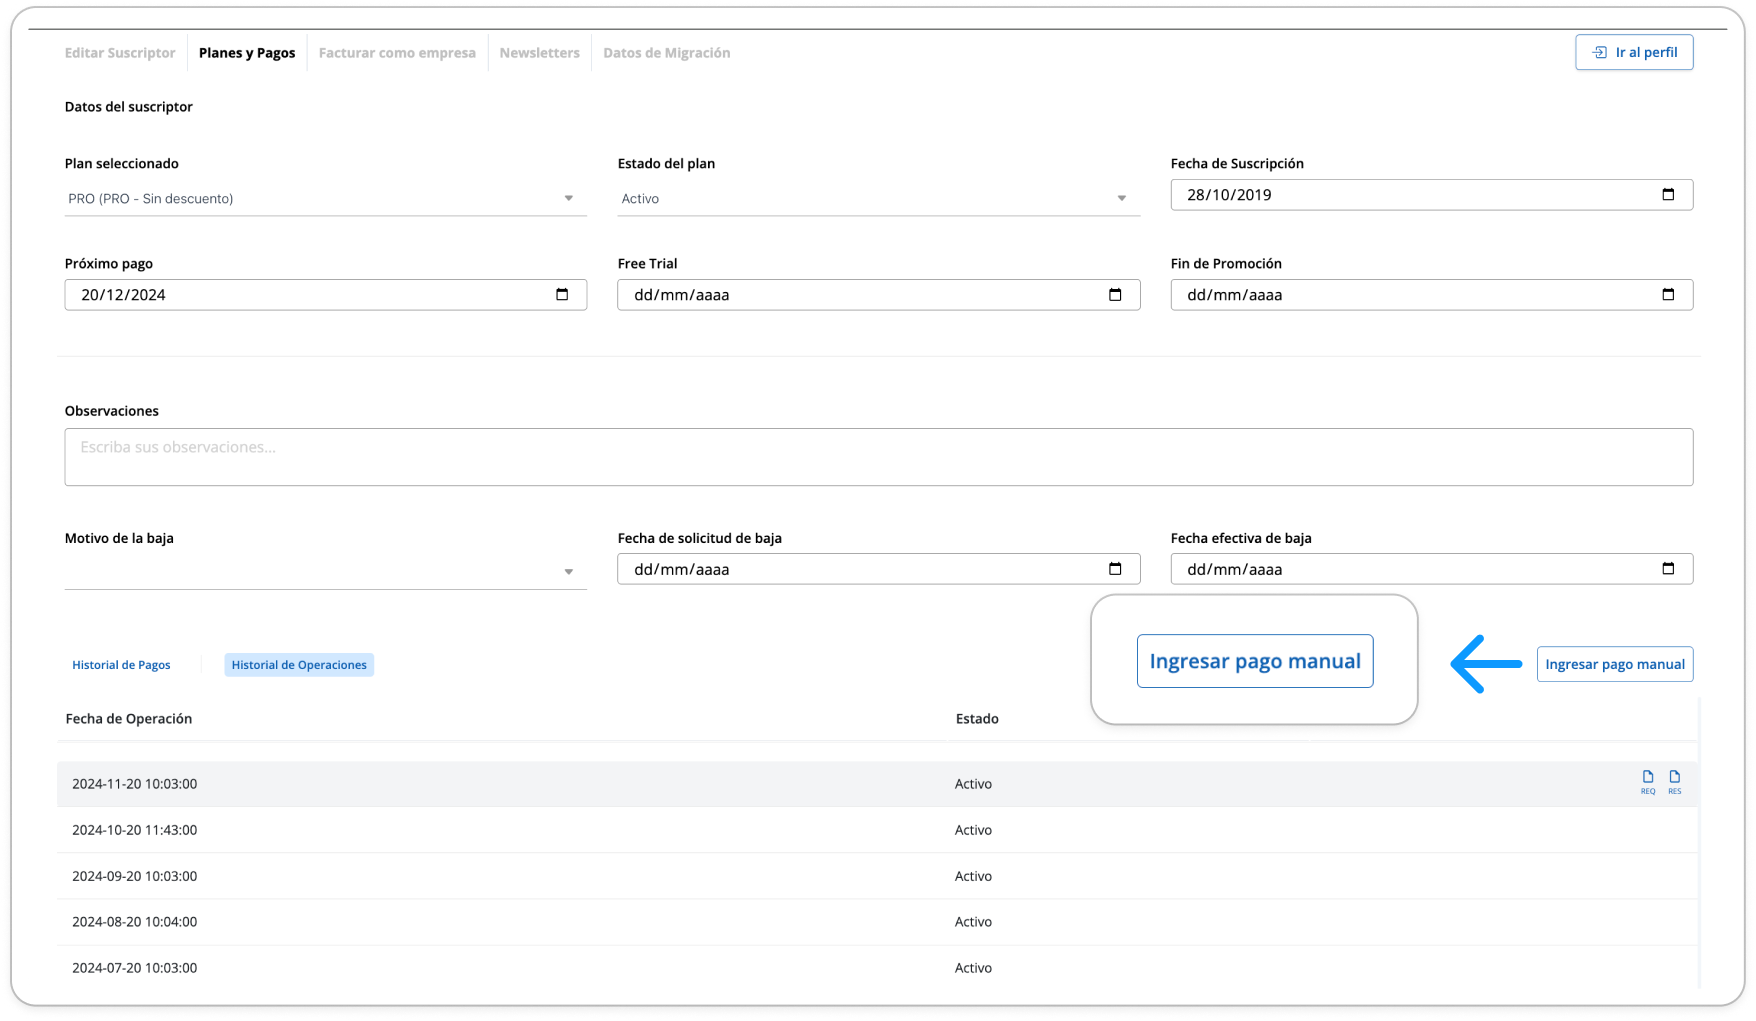This screenshot has width=1756, height=1021.
Task: Open Datos de Migración tab
Action: pyautogui.click(x=667, y=53)
